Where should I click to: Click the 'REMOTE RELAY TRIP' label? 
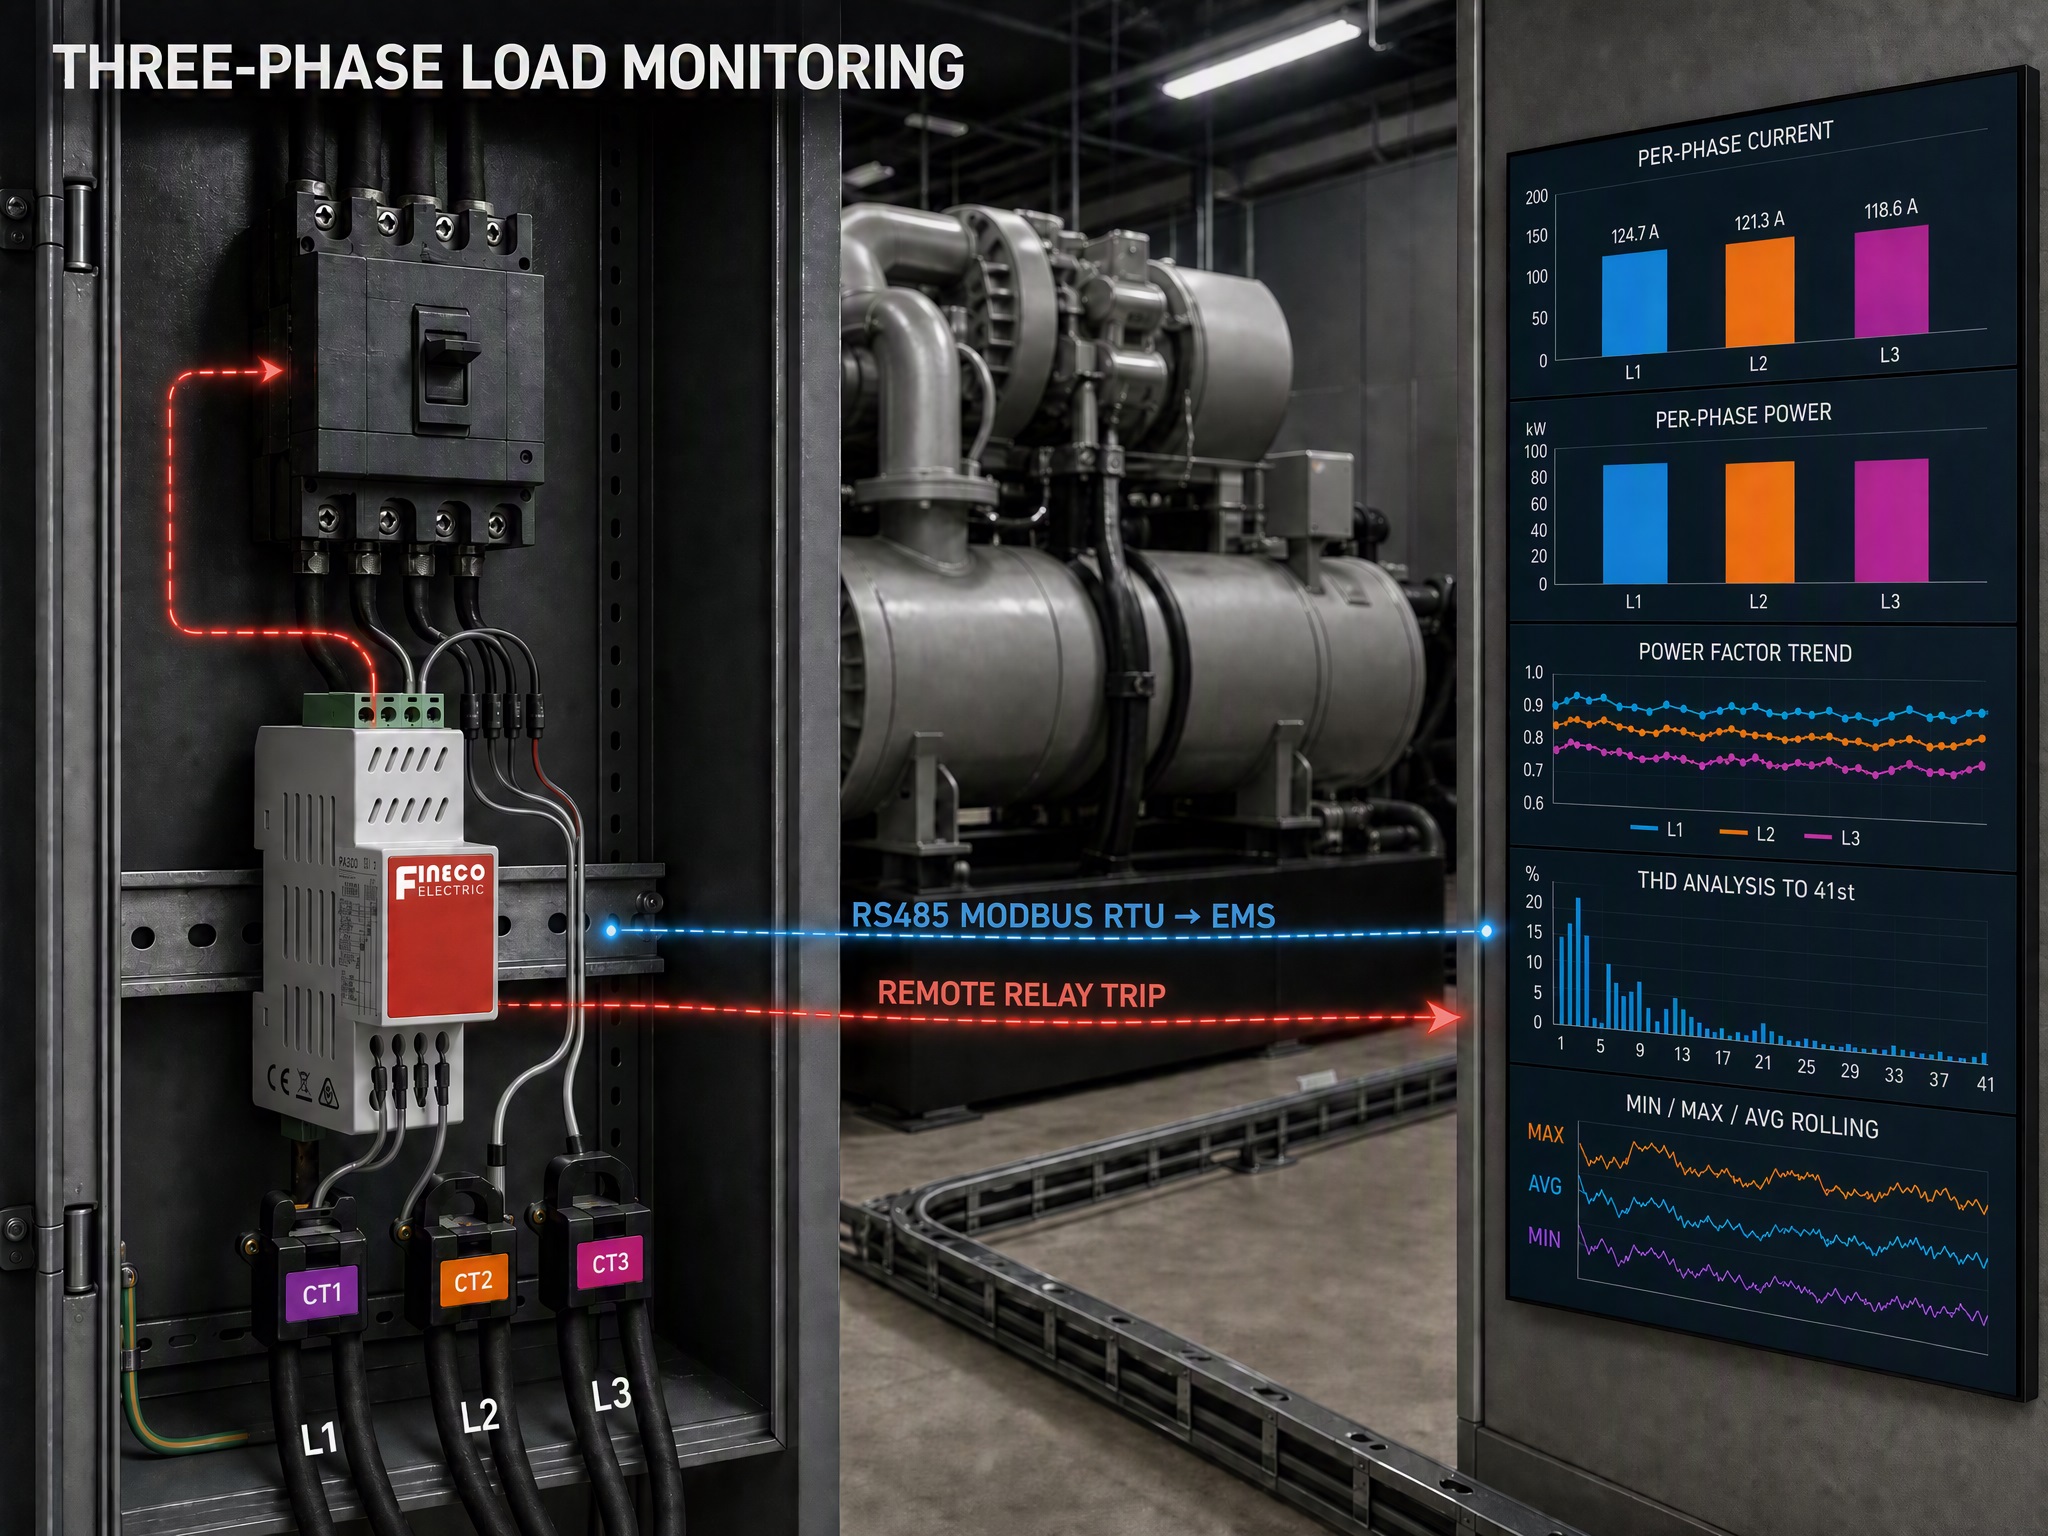(1021, 994)
